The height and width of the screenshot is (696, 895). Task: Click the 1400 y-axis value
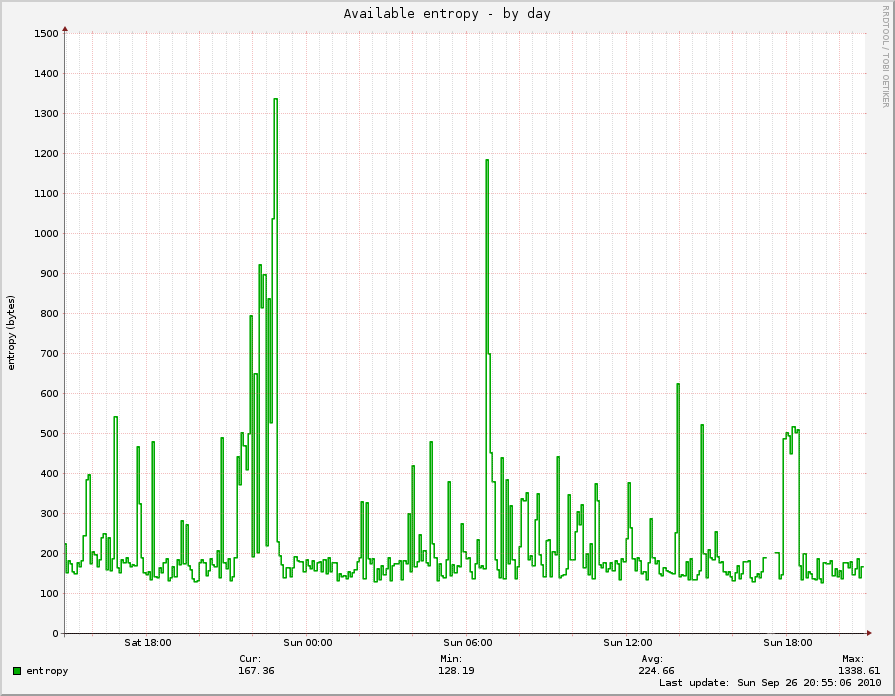tap(46, 74)
